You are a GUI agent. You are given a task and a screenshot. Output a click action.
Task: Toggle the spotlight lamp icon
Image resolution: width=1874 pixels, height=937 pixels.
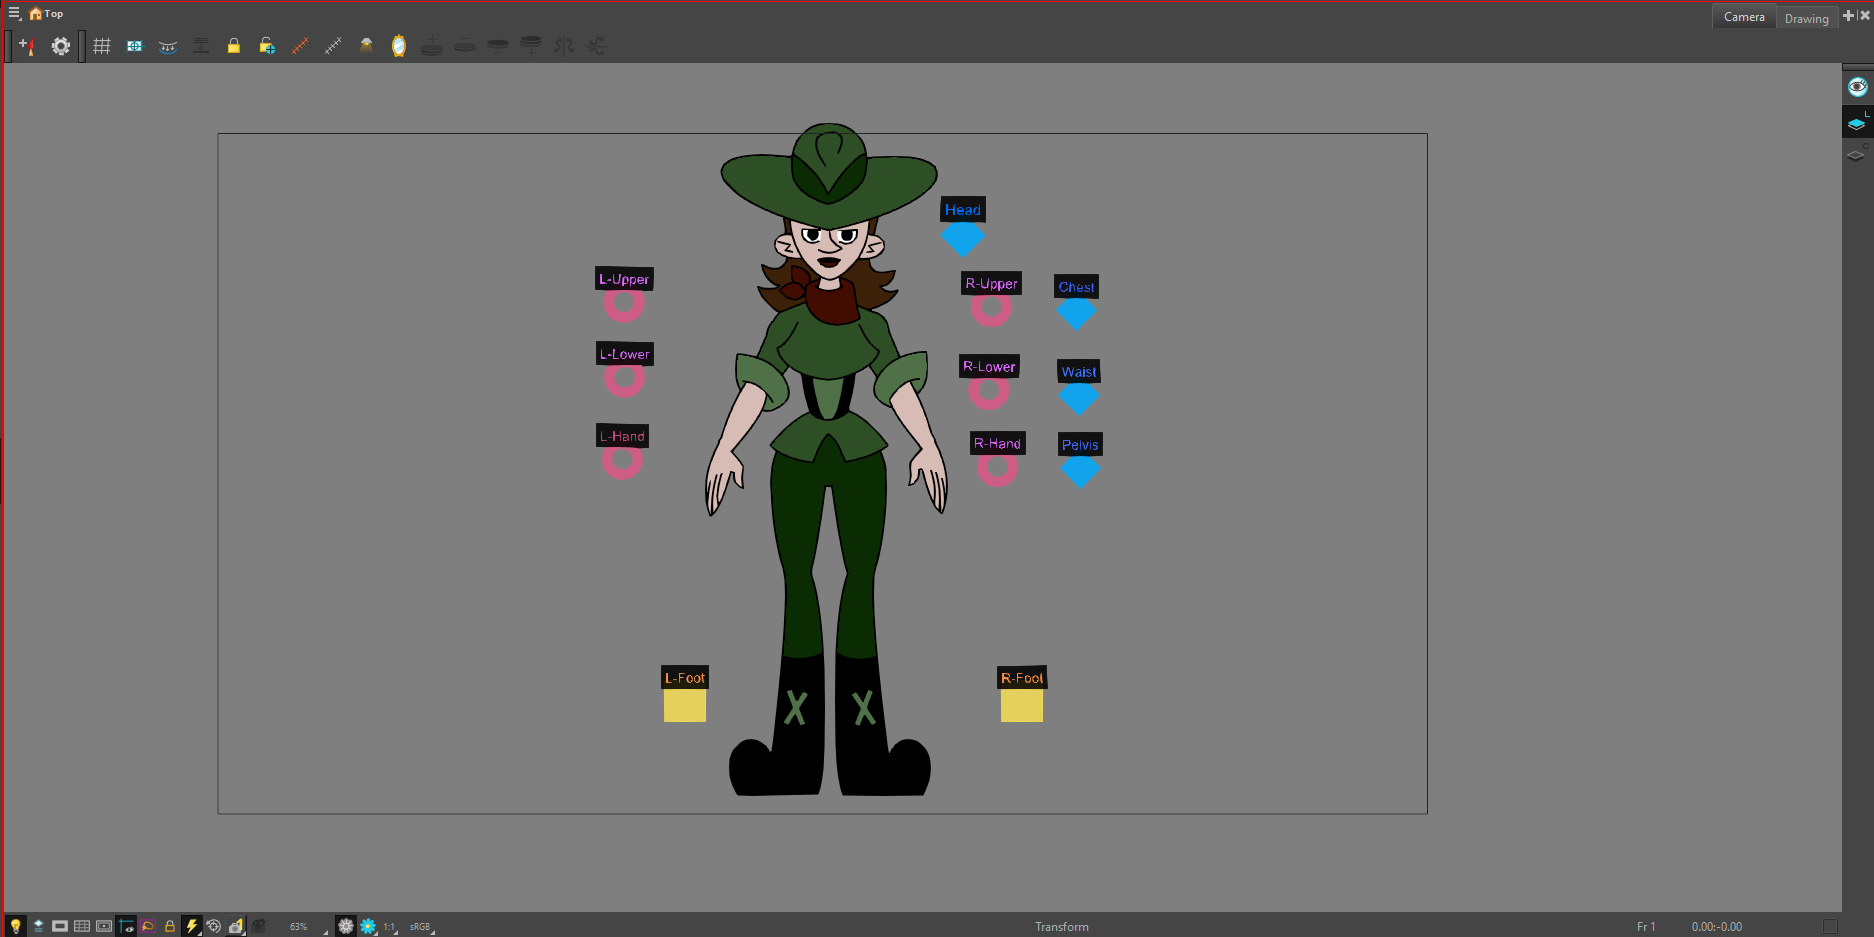tap(366, 46)
